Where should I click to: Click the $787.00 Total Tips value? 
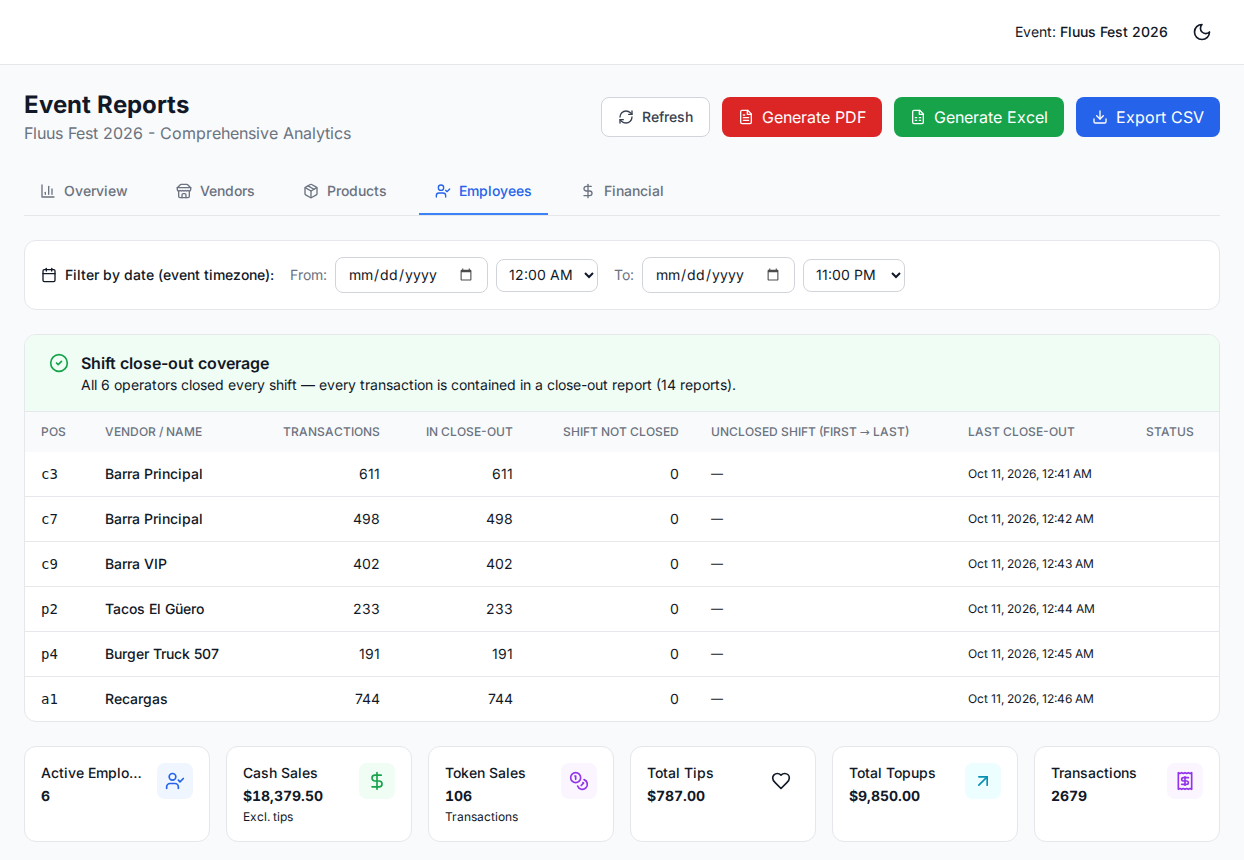pyautogui.click(x=676, y=796)
